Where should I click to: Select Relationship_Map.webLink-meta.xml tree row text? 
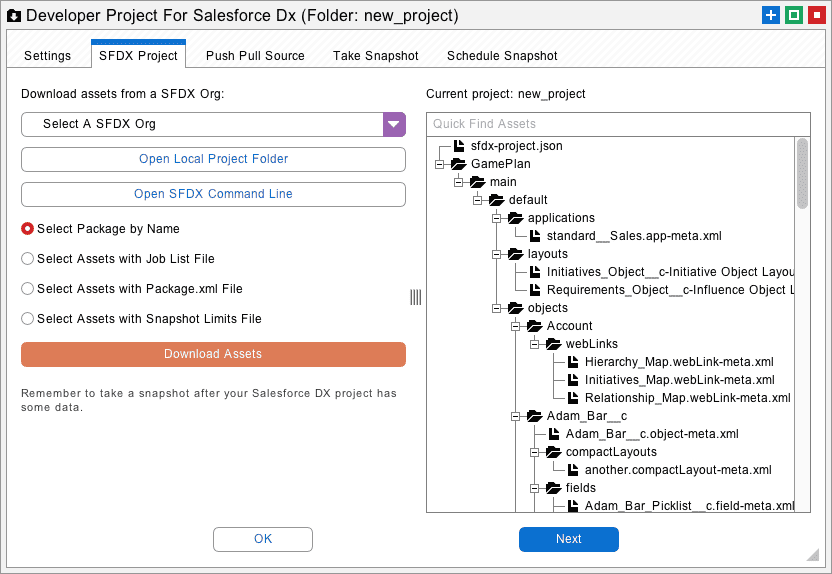click(687, 398)
